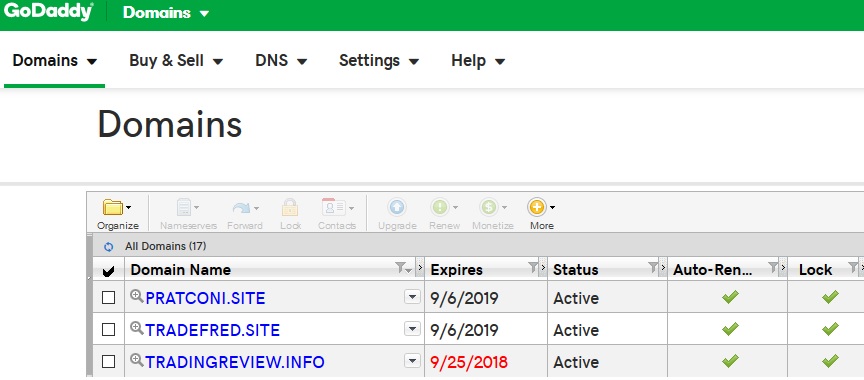Click the Auto-Renew column filter icon
864x380 pixels.
click(773, 268)
